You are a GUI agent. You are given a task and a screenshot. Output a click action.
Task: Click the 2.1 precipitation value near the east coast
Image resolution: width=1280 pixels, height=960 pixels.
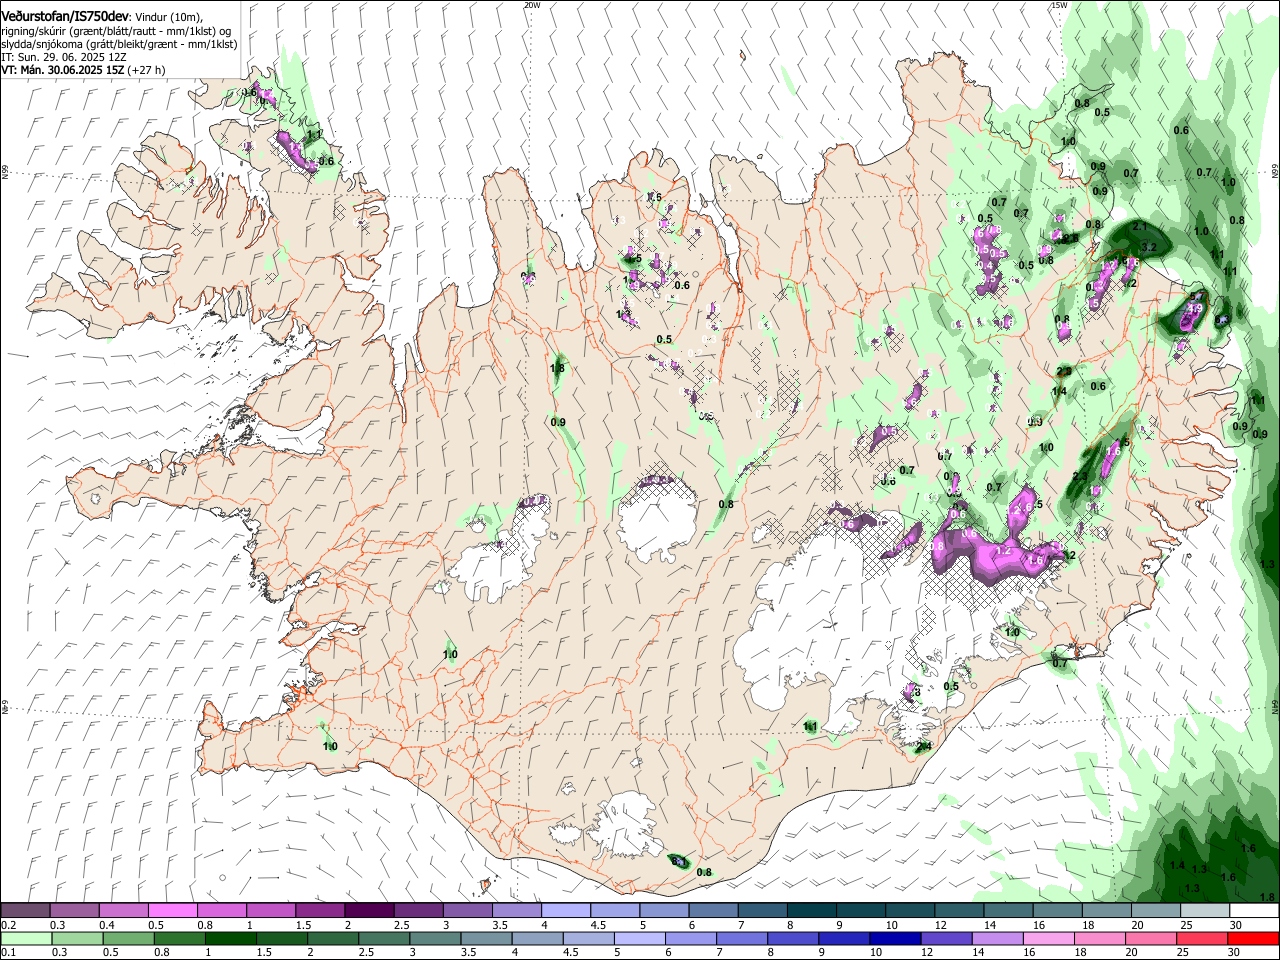click(x=1138, y=227)
